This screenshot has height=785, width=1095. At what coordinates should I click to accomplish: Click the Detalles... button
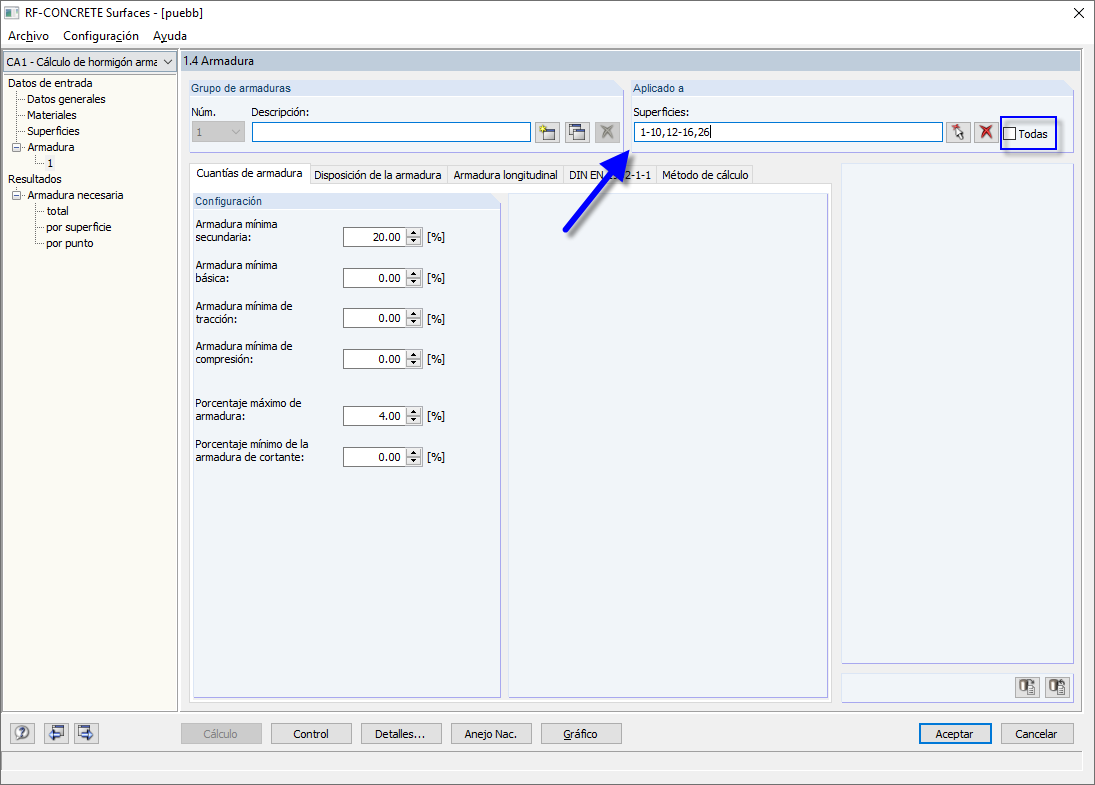(x=400, y=734)
